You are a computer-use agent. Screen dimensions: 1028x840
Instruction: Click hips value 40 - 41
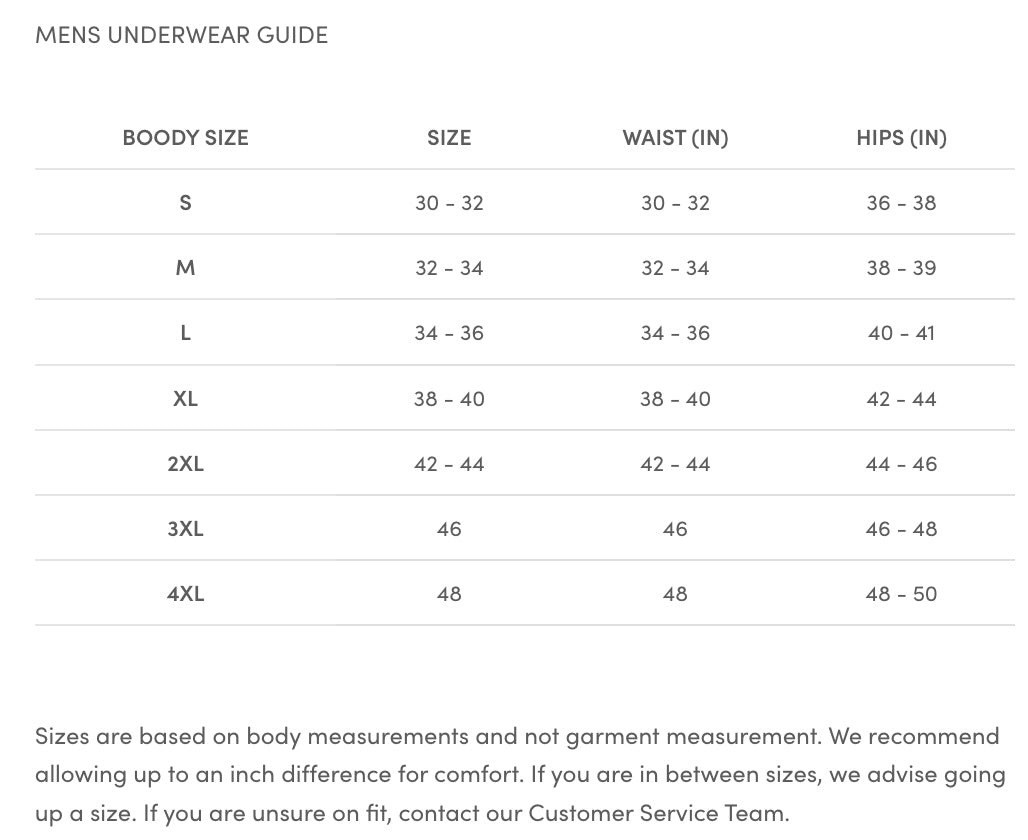click(x=901, y=333)
